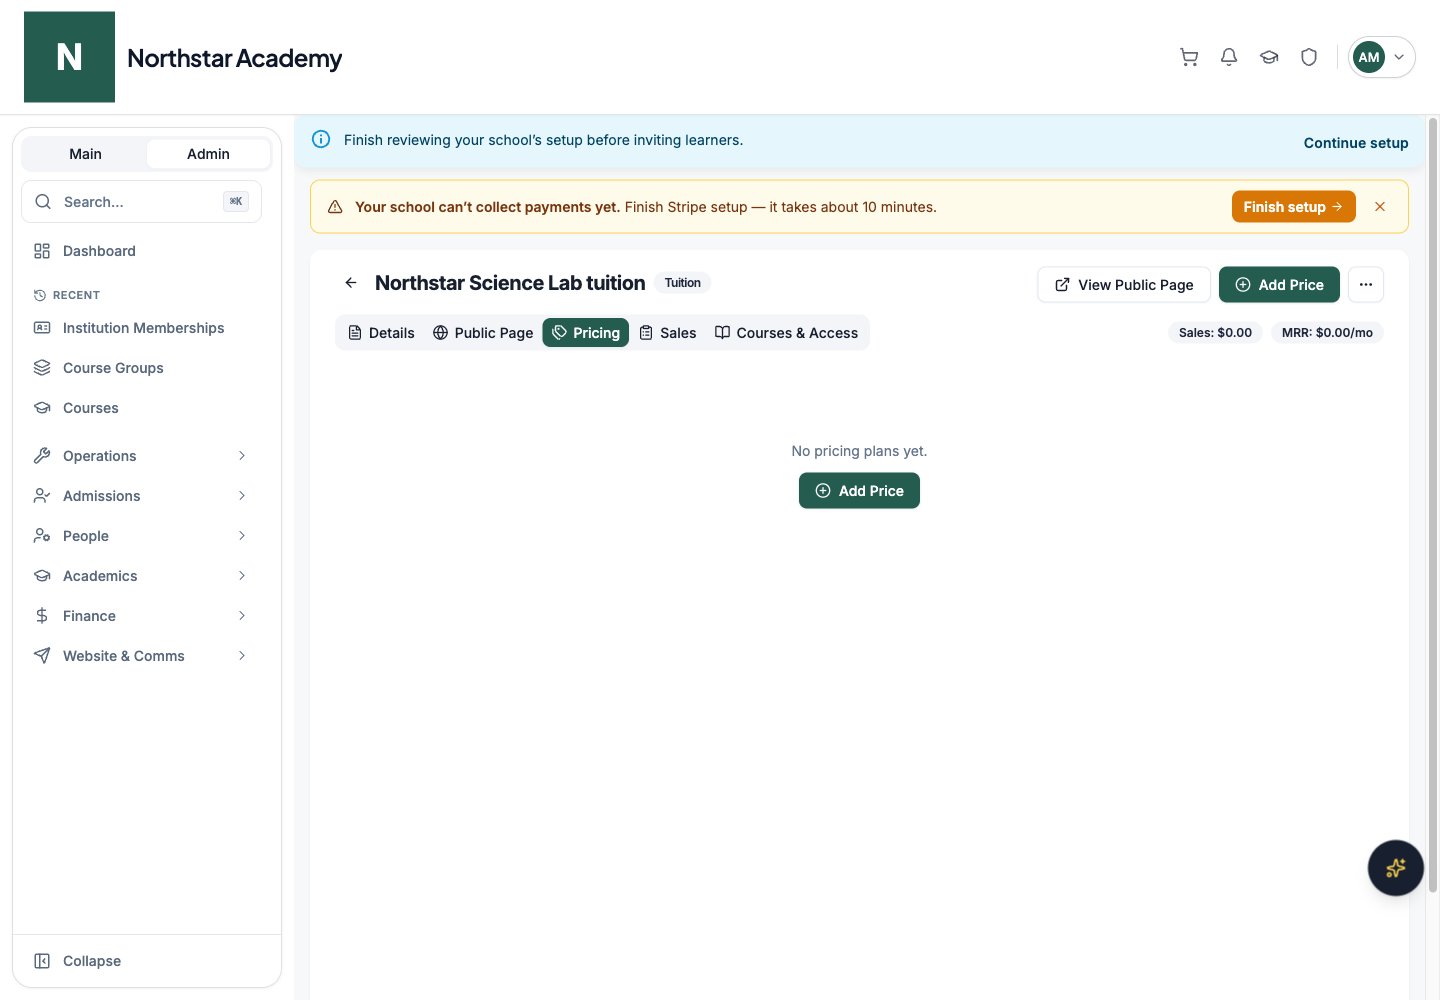Go to Dashboard
The width and height of the screenshot is (1440, 1000).
(x=141, y=251)
